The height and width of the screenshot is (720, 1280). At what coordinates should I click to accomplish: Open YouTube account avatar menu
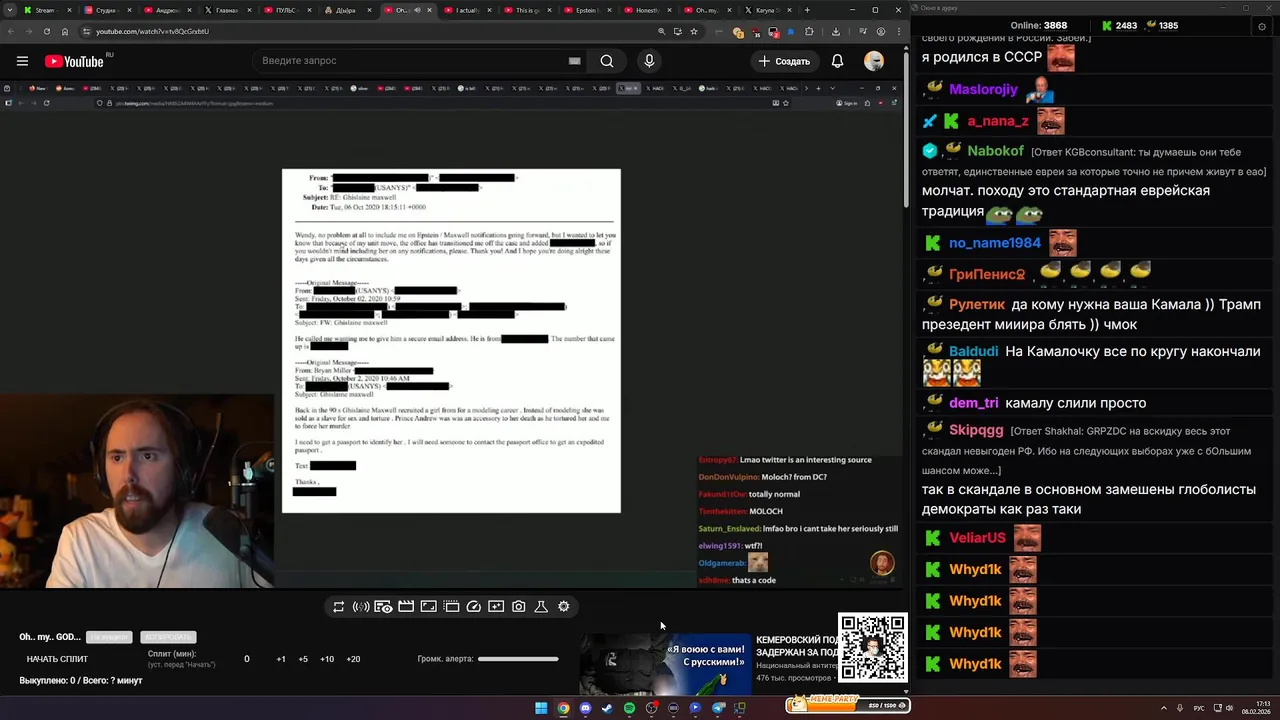pyautogui.click(x=874, y=61)
